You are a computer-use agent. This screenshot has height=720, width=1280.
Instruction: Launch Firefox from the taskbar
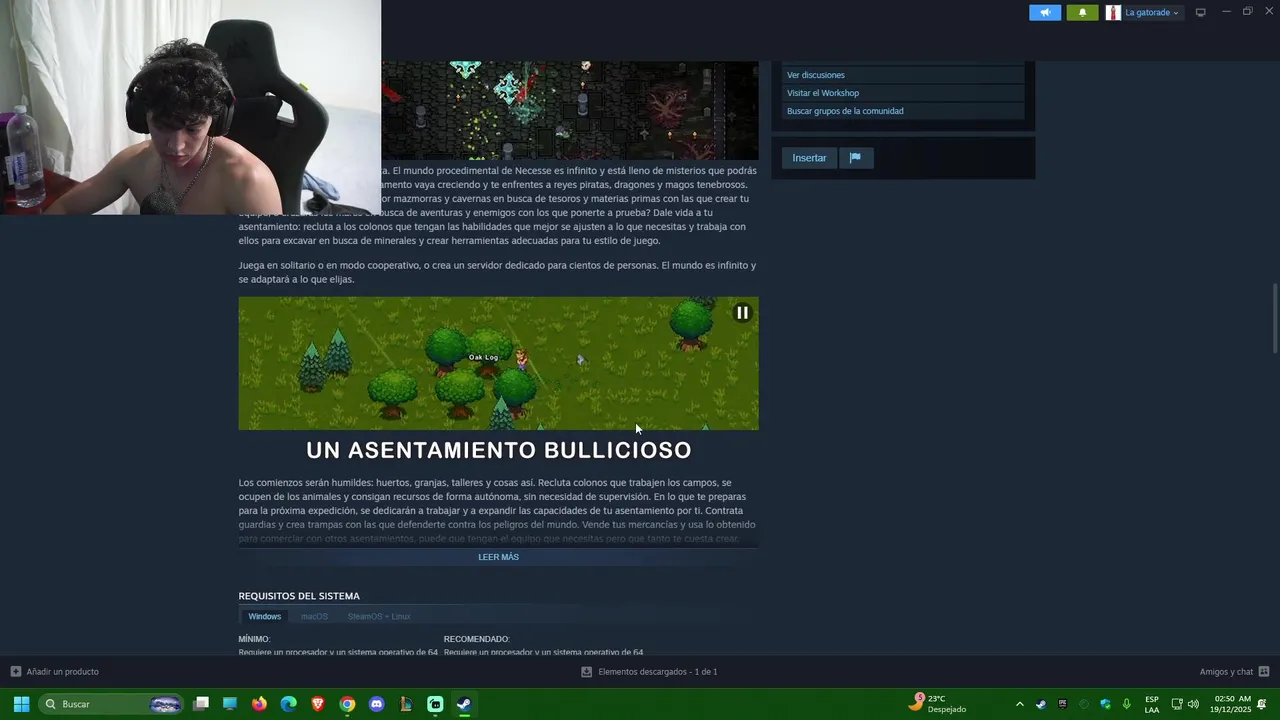(259, 704)
